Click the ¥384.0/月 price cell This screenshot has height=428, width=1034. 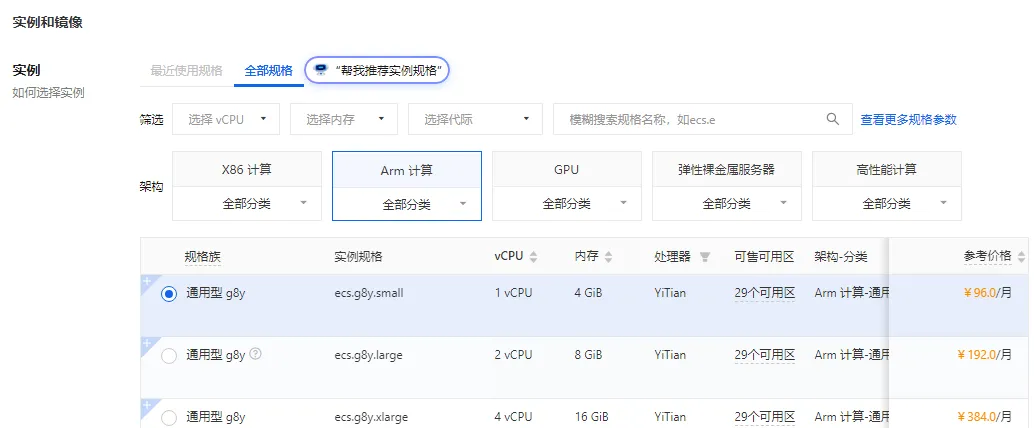984,417
